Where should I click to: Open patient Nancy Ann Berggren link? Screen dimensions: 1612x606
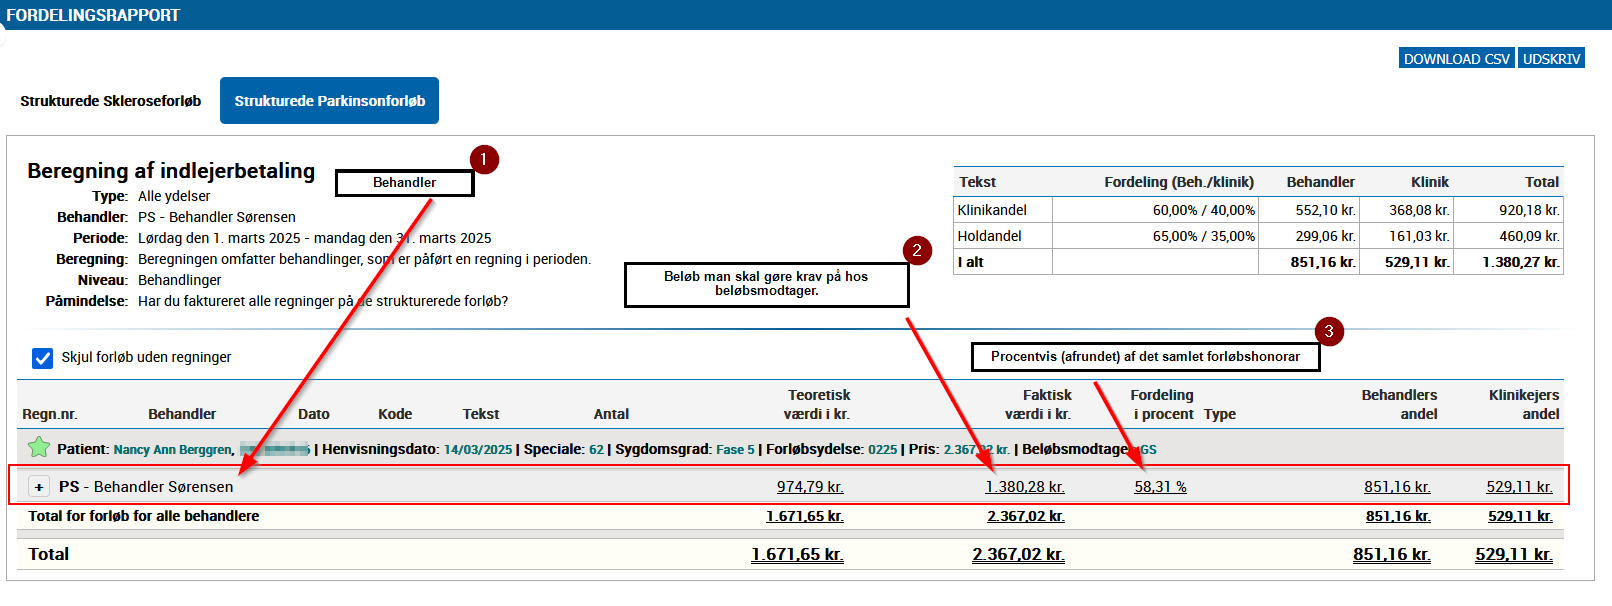pos(173,450)
